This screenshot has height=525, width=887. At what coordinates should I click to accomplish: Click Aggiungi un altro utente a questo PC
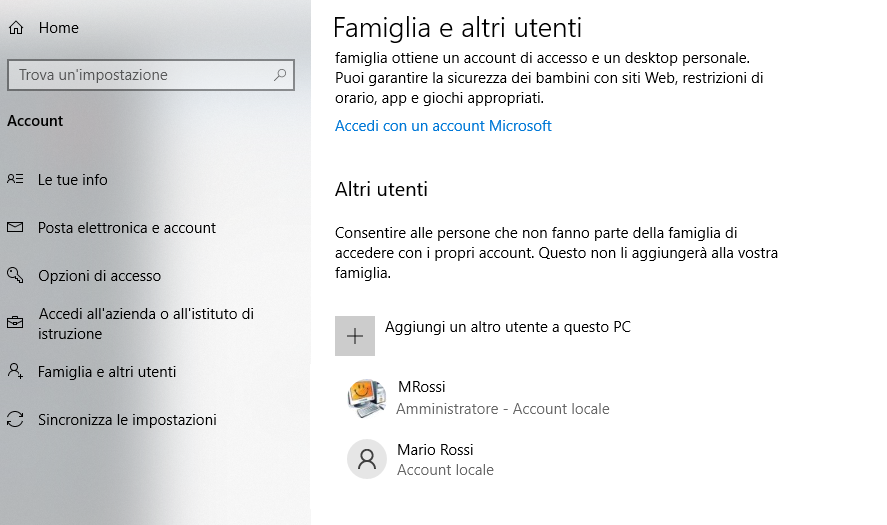507,327
